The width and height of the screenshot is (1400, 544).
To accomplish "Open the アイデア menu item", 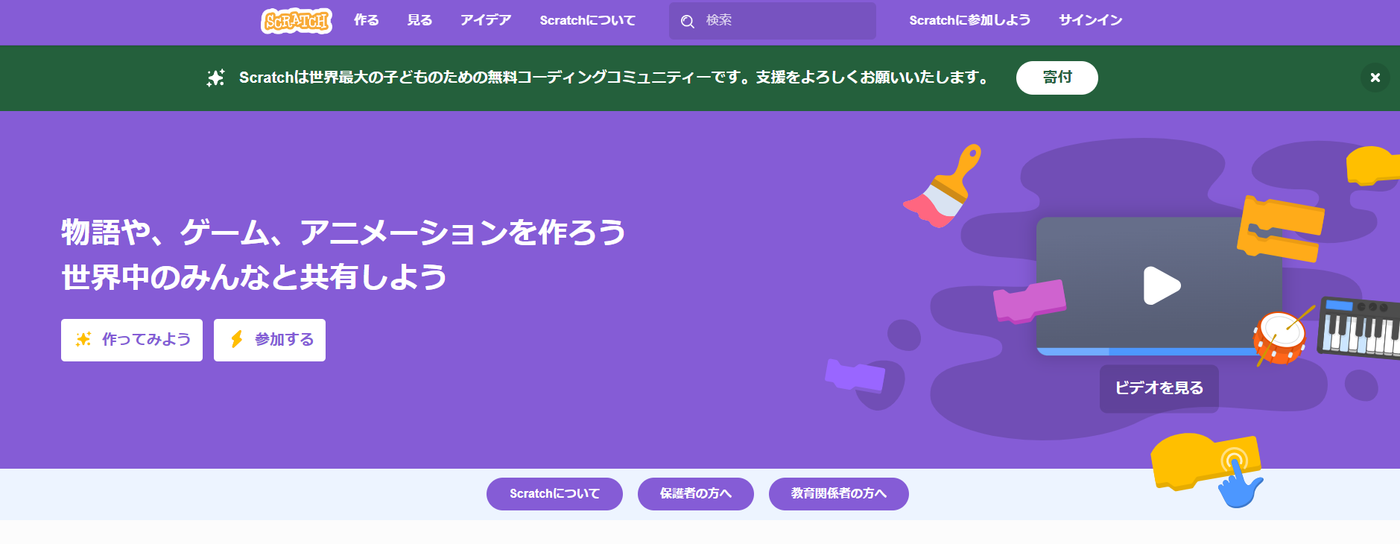I will (x=486, y=20).
